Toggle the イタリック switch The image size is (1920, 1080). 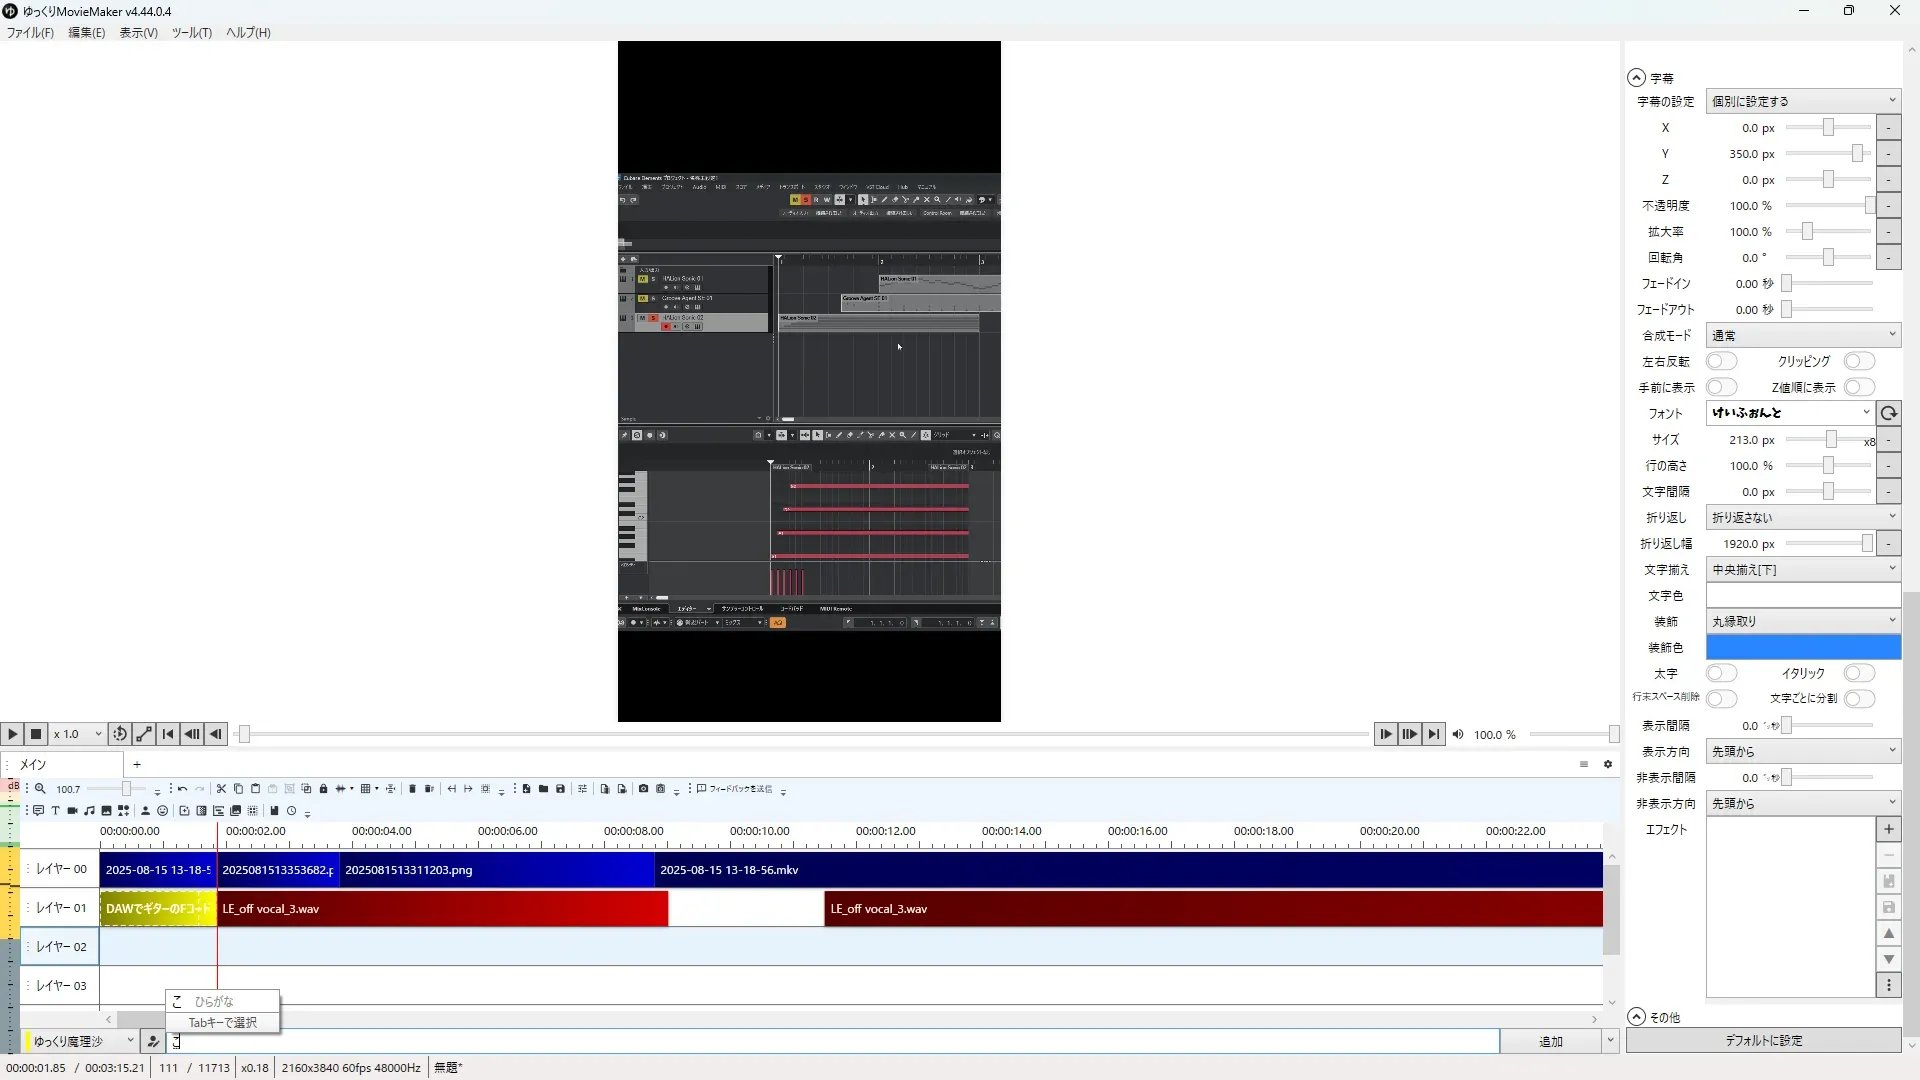[x=1858, y=673]
